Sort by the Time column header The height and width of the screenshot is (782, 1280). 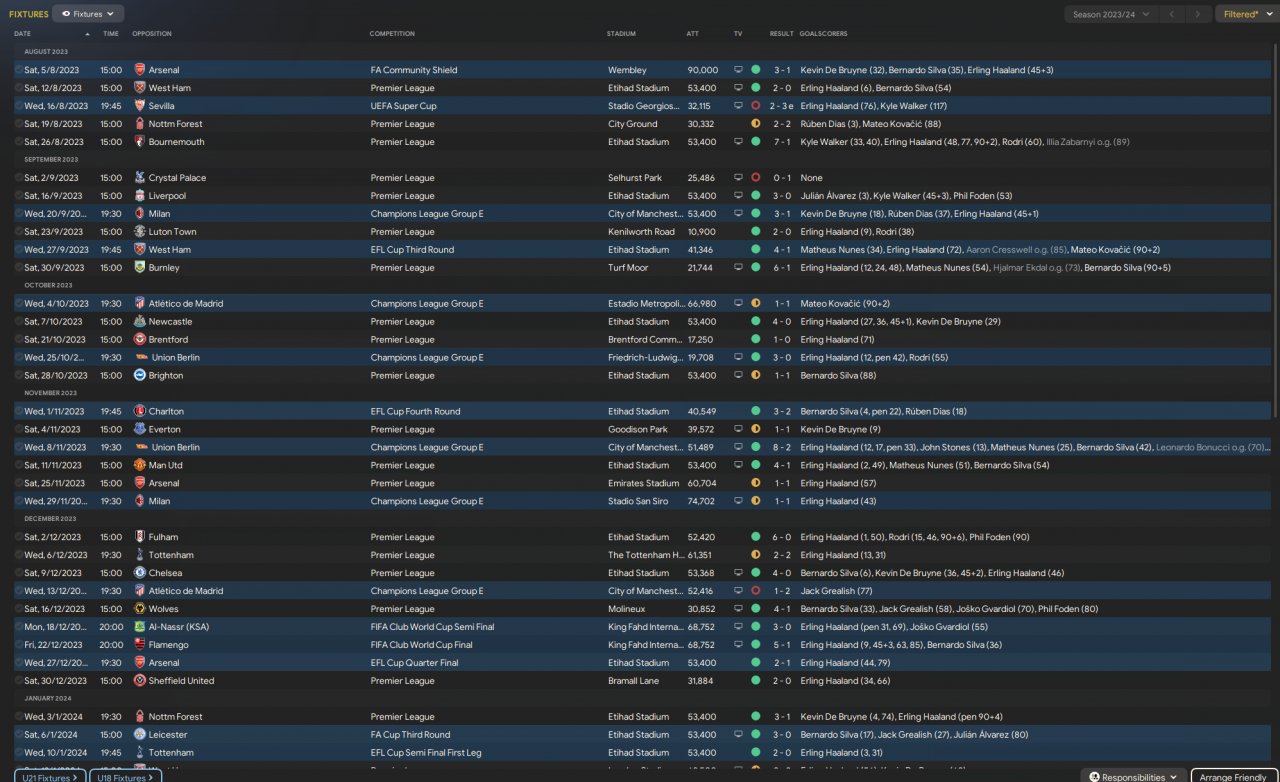tap(110, 34)
